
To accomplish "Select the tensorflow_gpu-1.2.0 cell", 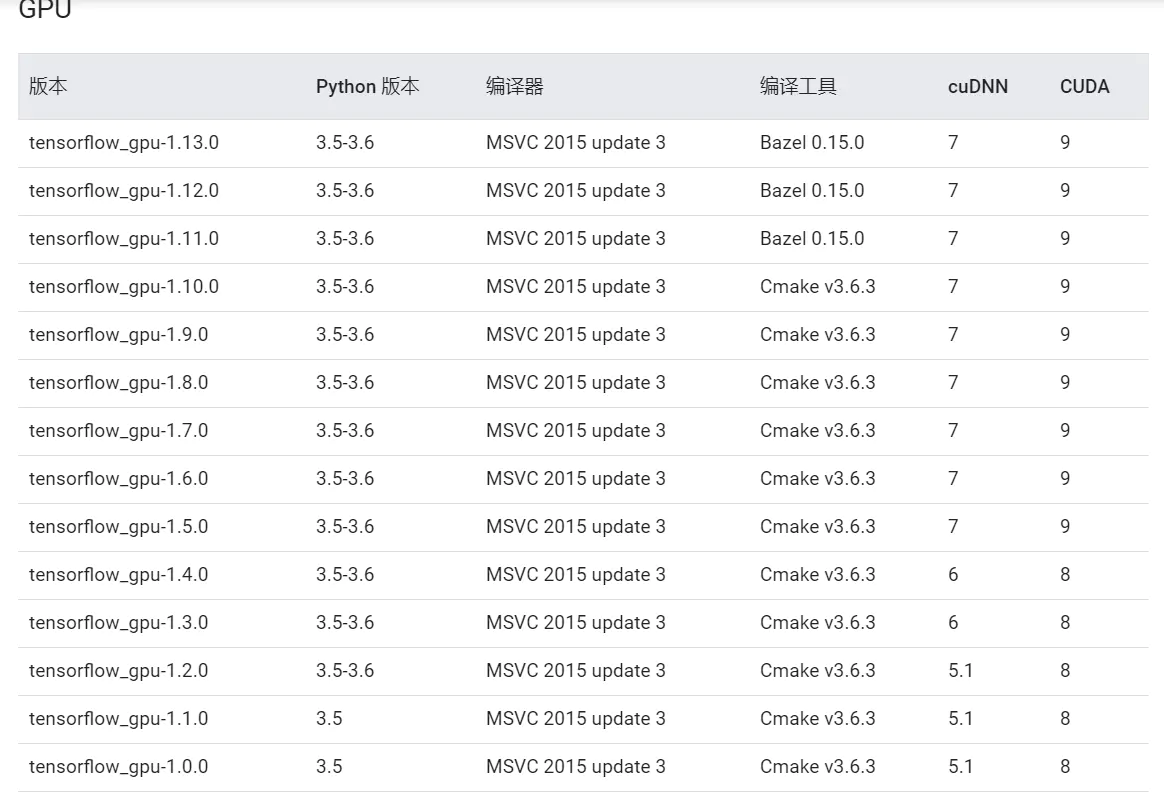I will coord(119,671).
